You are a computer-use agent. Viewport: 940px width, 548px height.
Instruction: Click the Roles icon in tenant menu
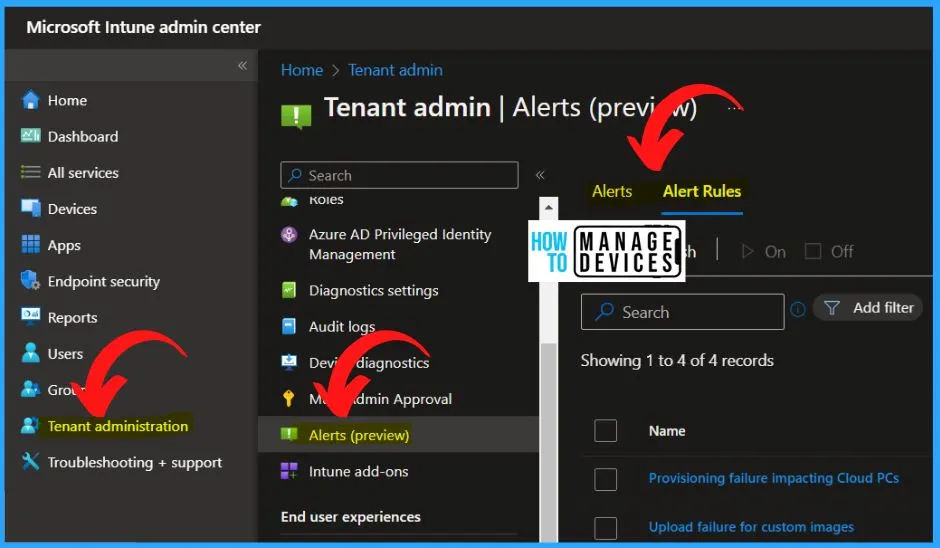pyautogui.click(x=289, y=201)
